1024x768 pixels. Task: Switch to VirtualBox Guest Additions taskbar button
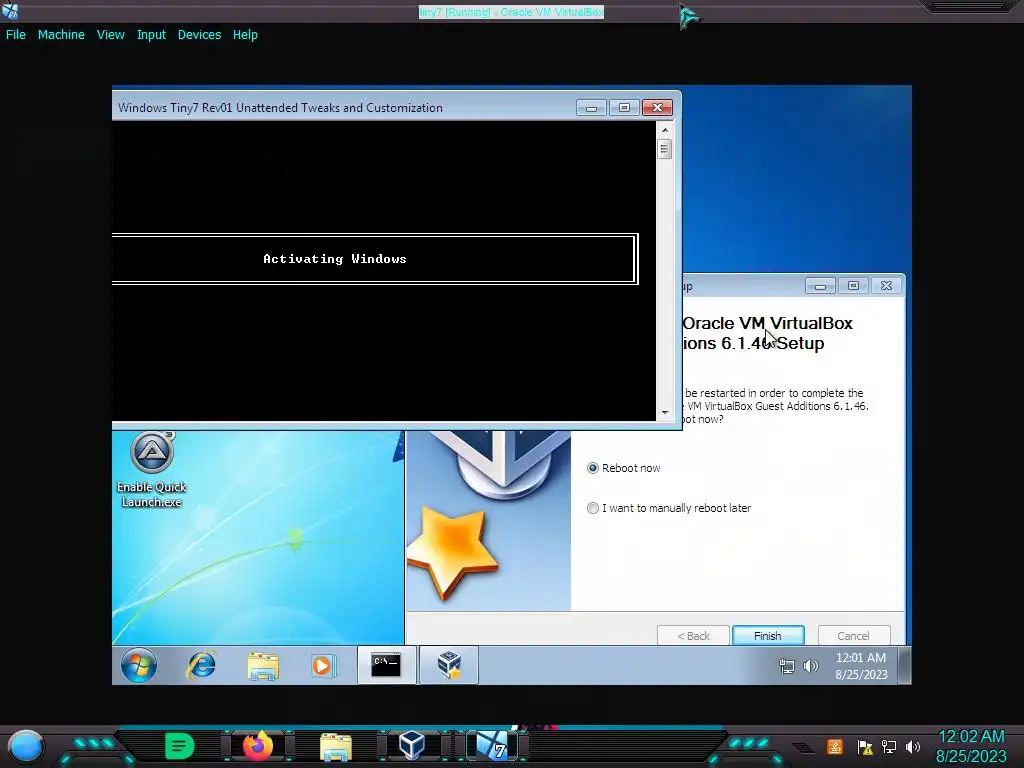click(449, 665)
